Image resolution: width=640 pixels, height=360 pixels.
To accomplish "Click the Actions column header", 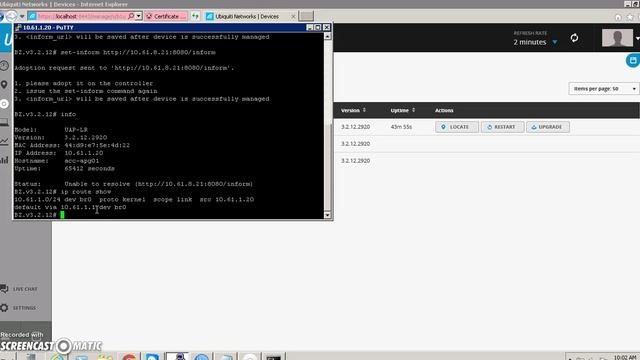I will pyautogui.click(x=444, y=110).
